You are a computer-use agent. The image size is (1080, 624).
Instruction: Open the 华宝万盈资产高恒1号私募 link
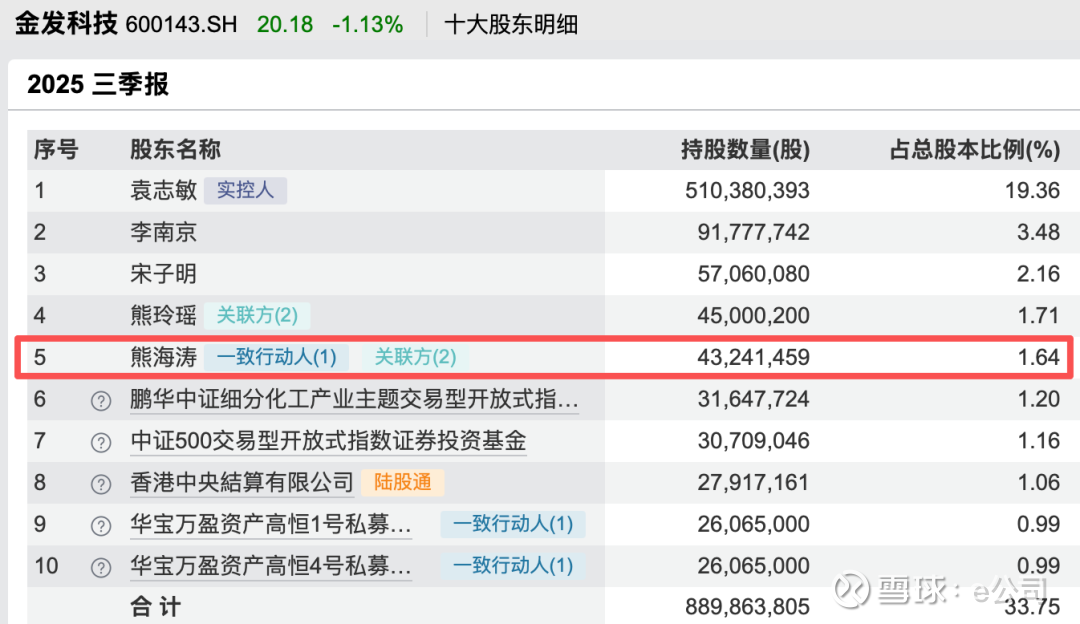(x=271, y=525)
